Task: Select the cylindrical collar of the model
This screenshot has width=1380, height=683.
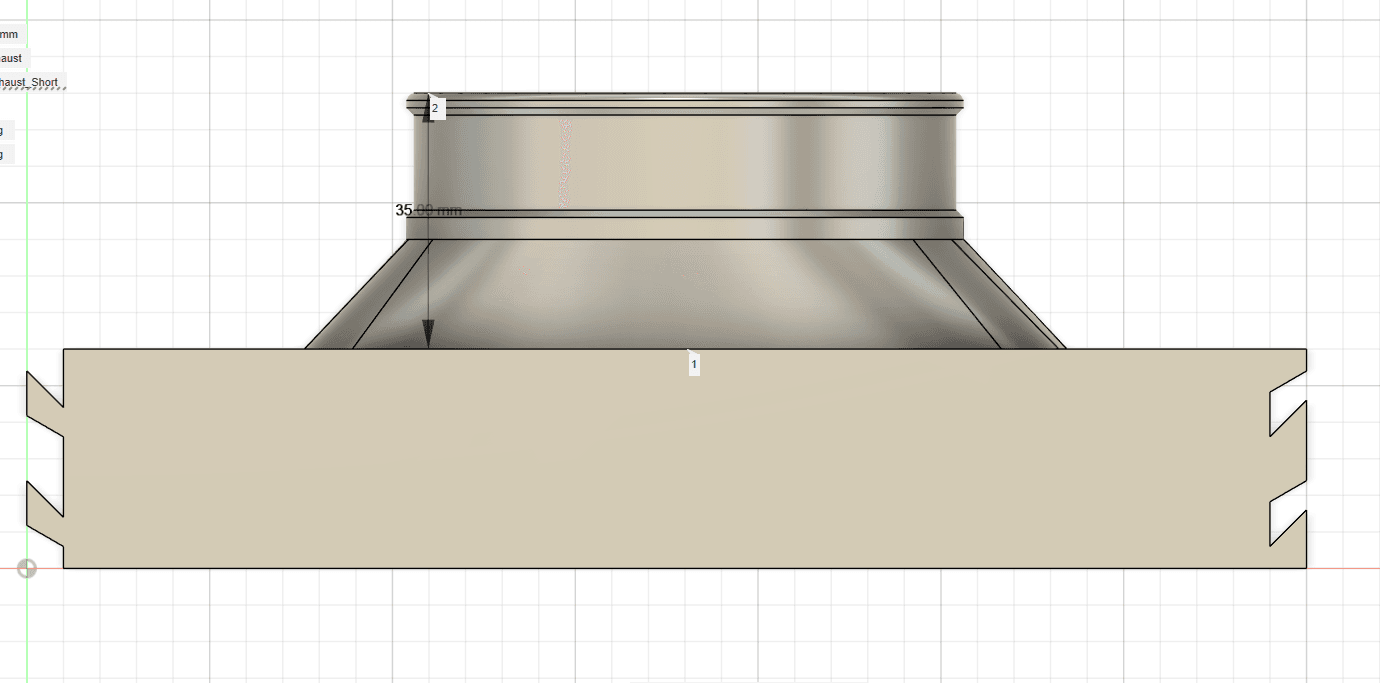Action: (685, 165)
